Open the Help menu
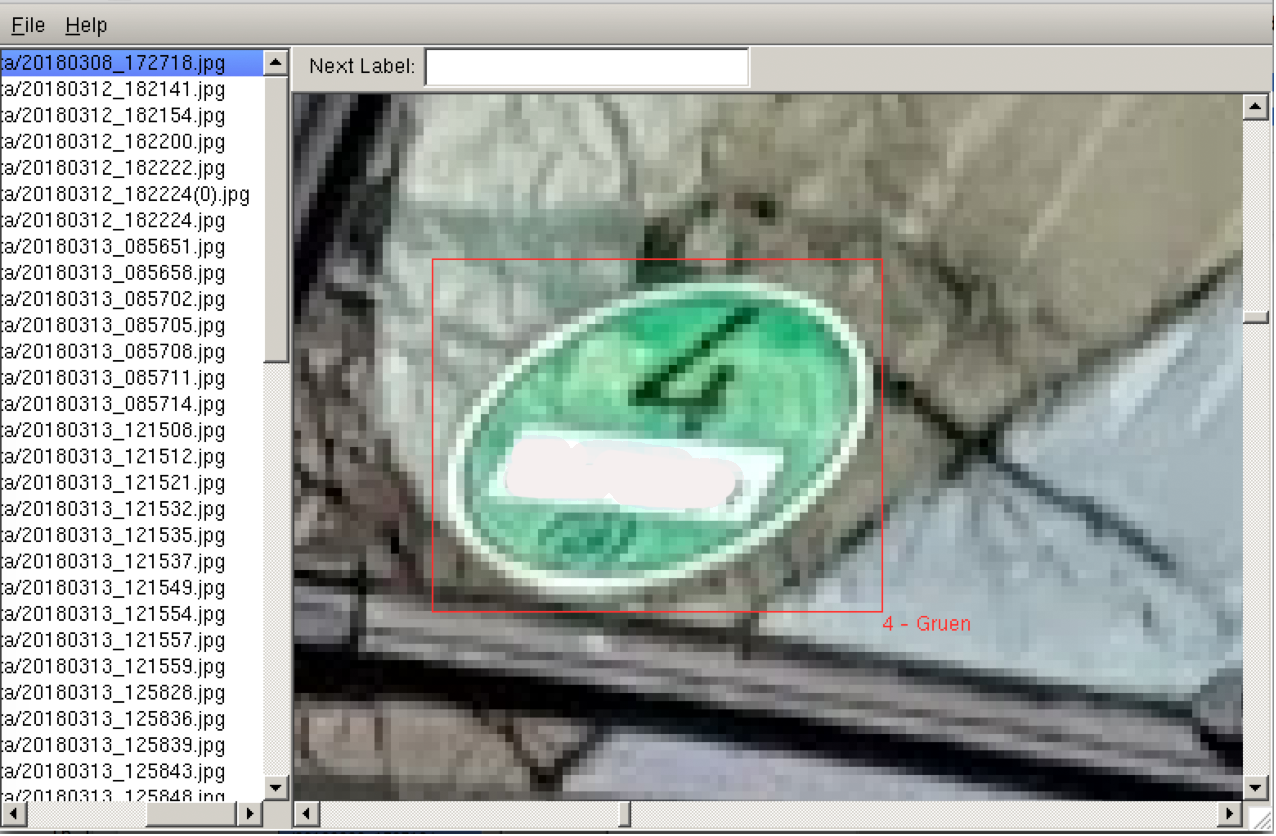Image resolution: width=1276 pixels, height=836 pixels. pyautogui.click(x=86, y=25)
